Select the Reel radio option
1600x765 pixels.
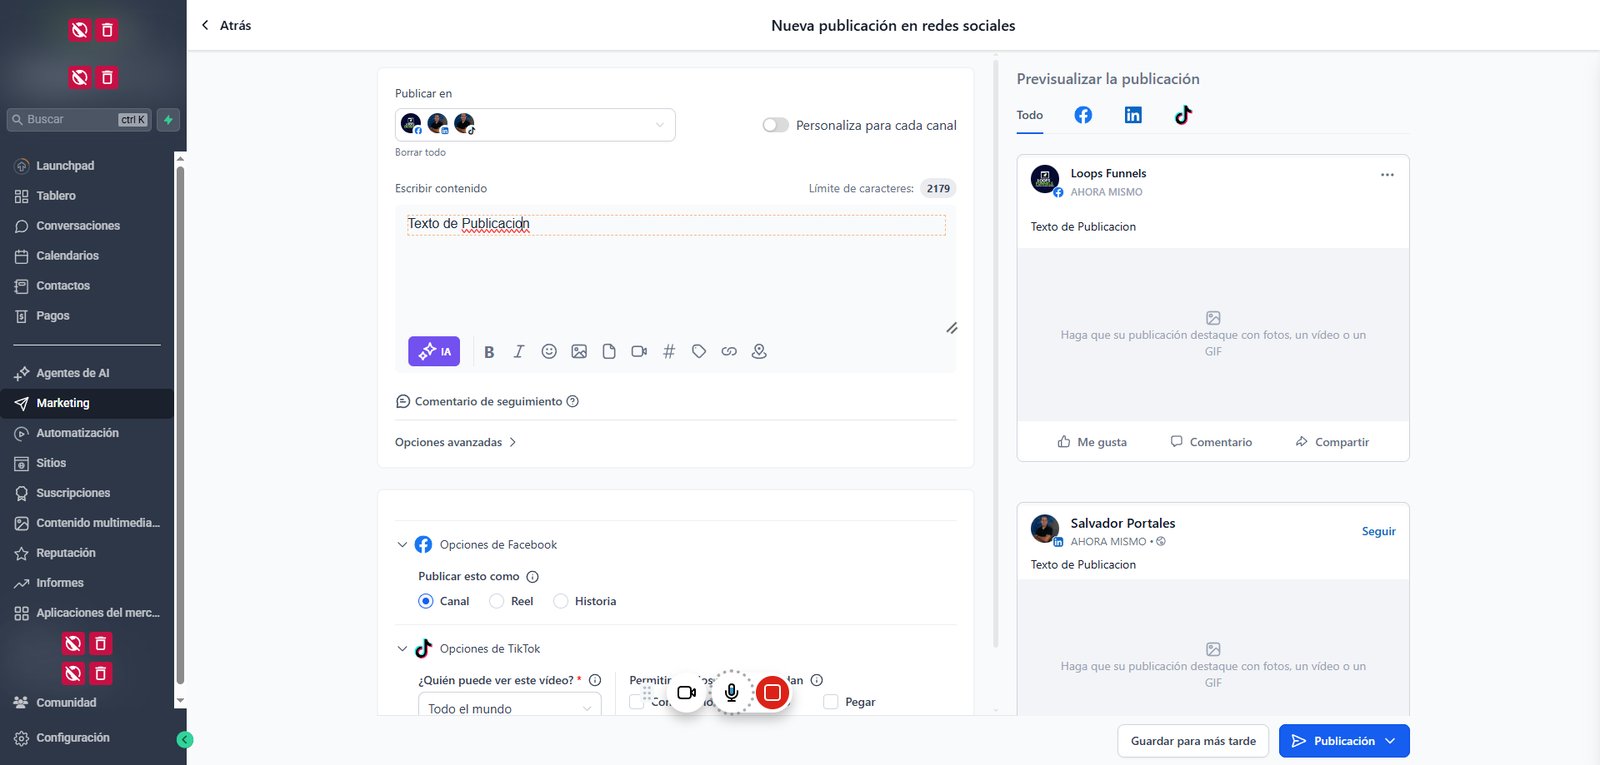[496, 601]
